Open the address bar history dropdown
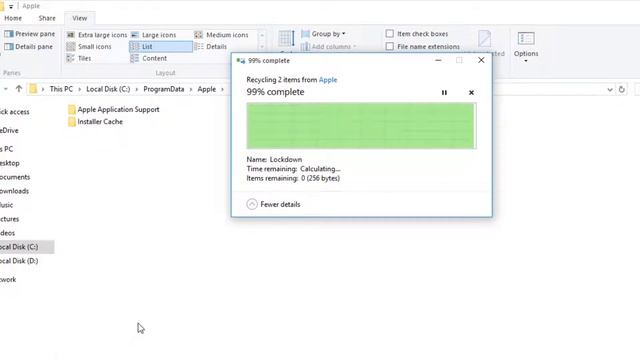Screen dimensions: 640x360 609,89
